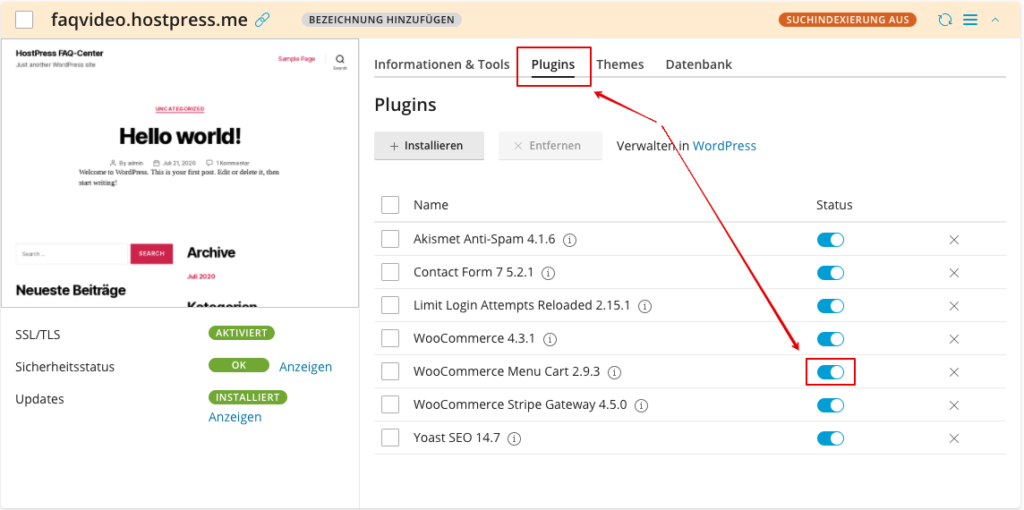Click the Entfernen button
This screenshot has height=510, width=1024.
point(550,146)
